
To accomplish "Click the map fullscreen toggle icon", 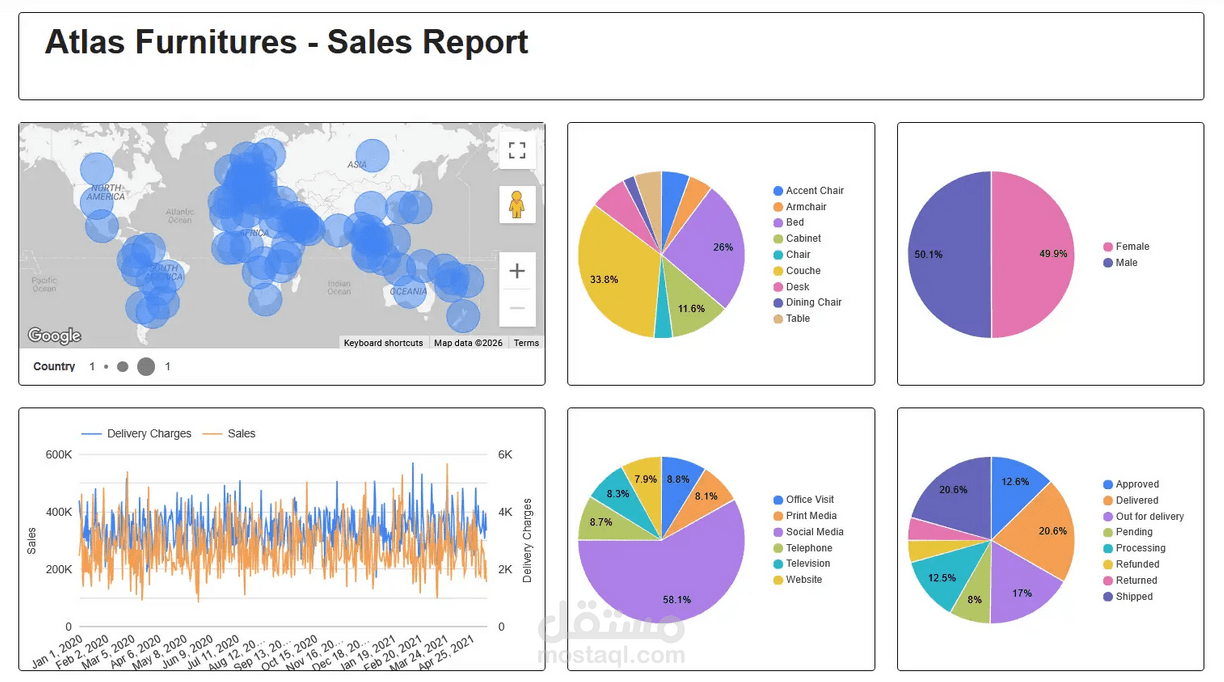I will [517, 150].
